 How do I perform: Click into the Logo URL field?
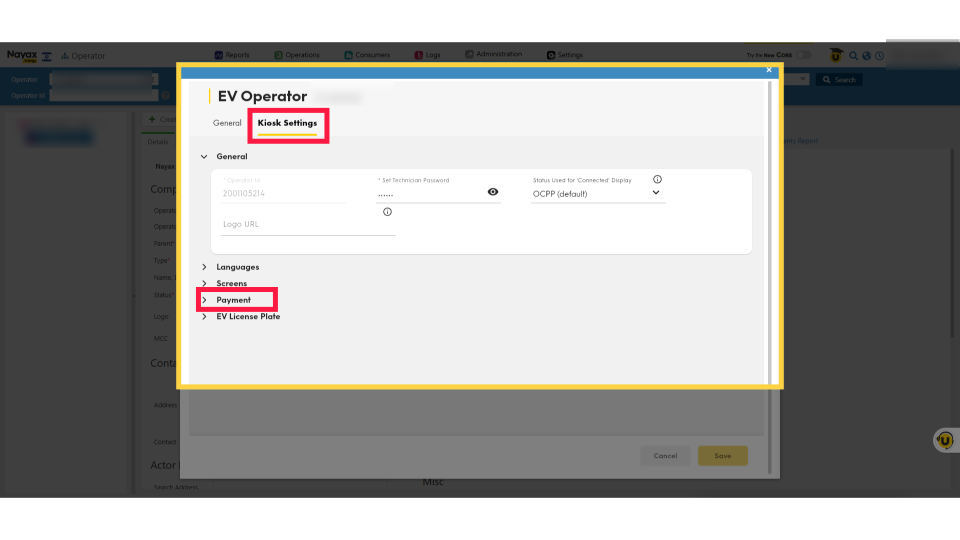[308, 225]
